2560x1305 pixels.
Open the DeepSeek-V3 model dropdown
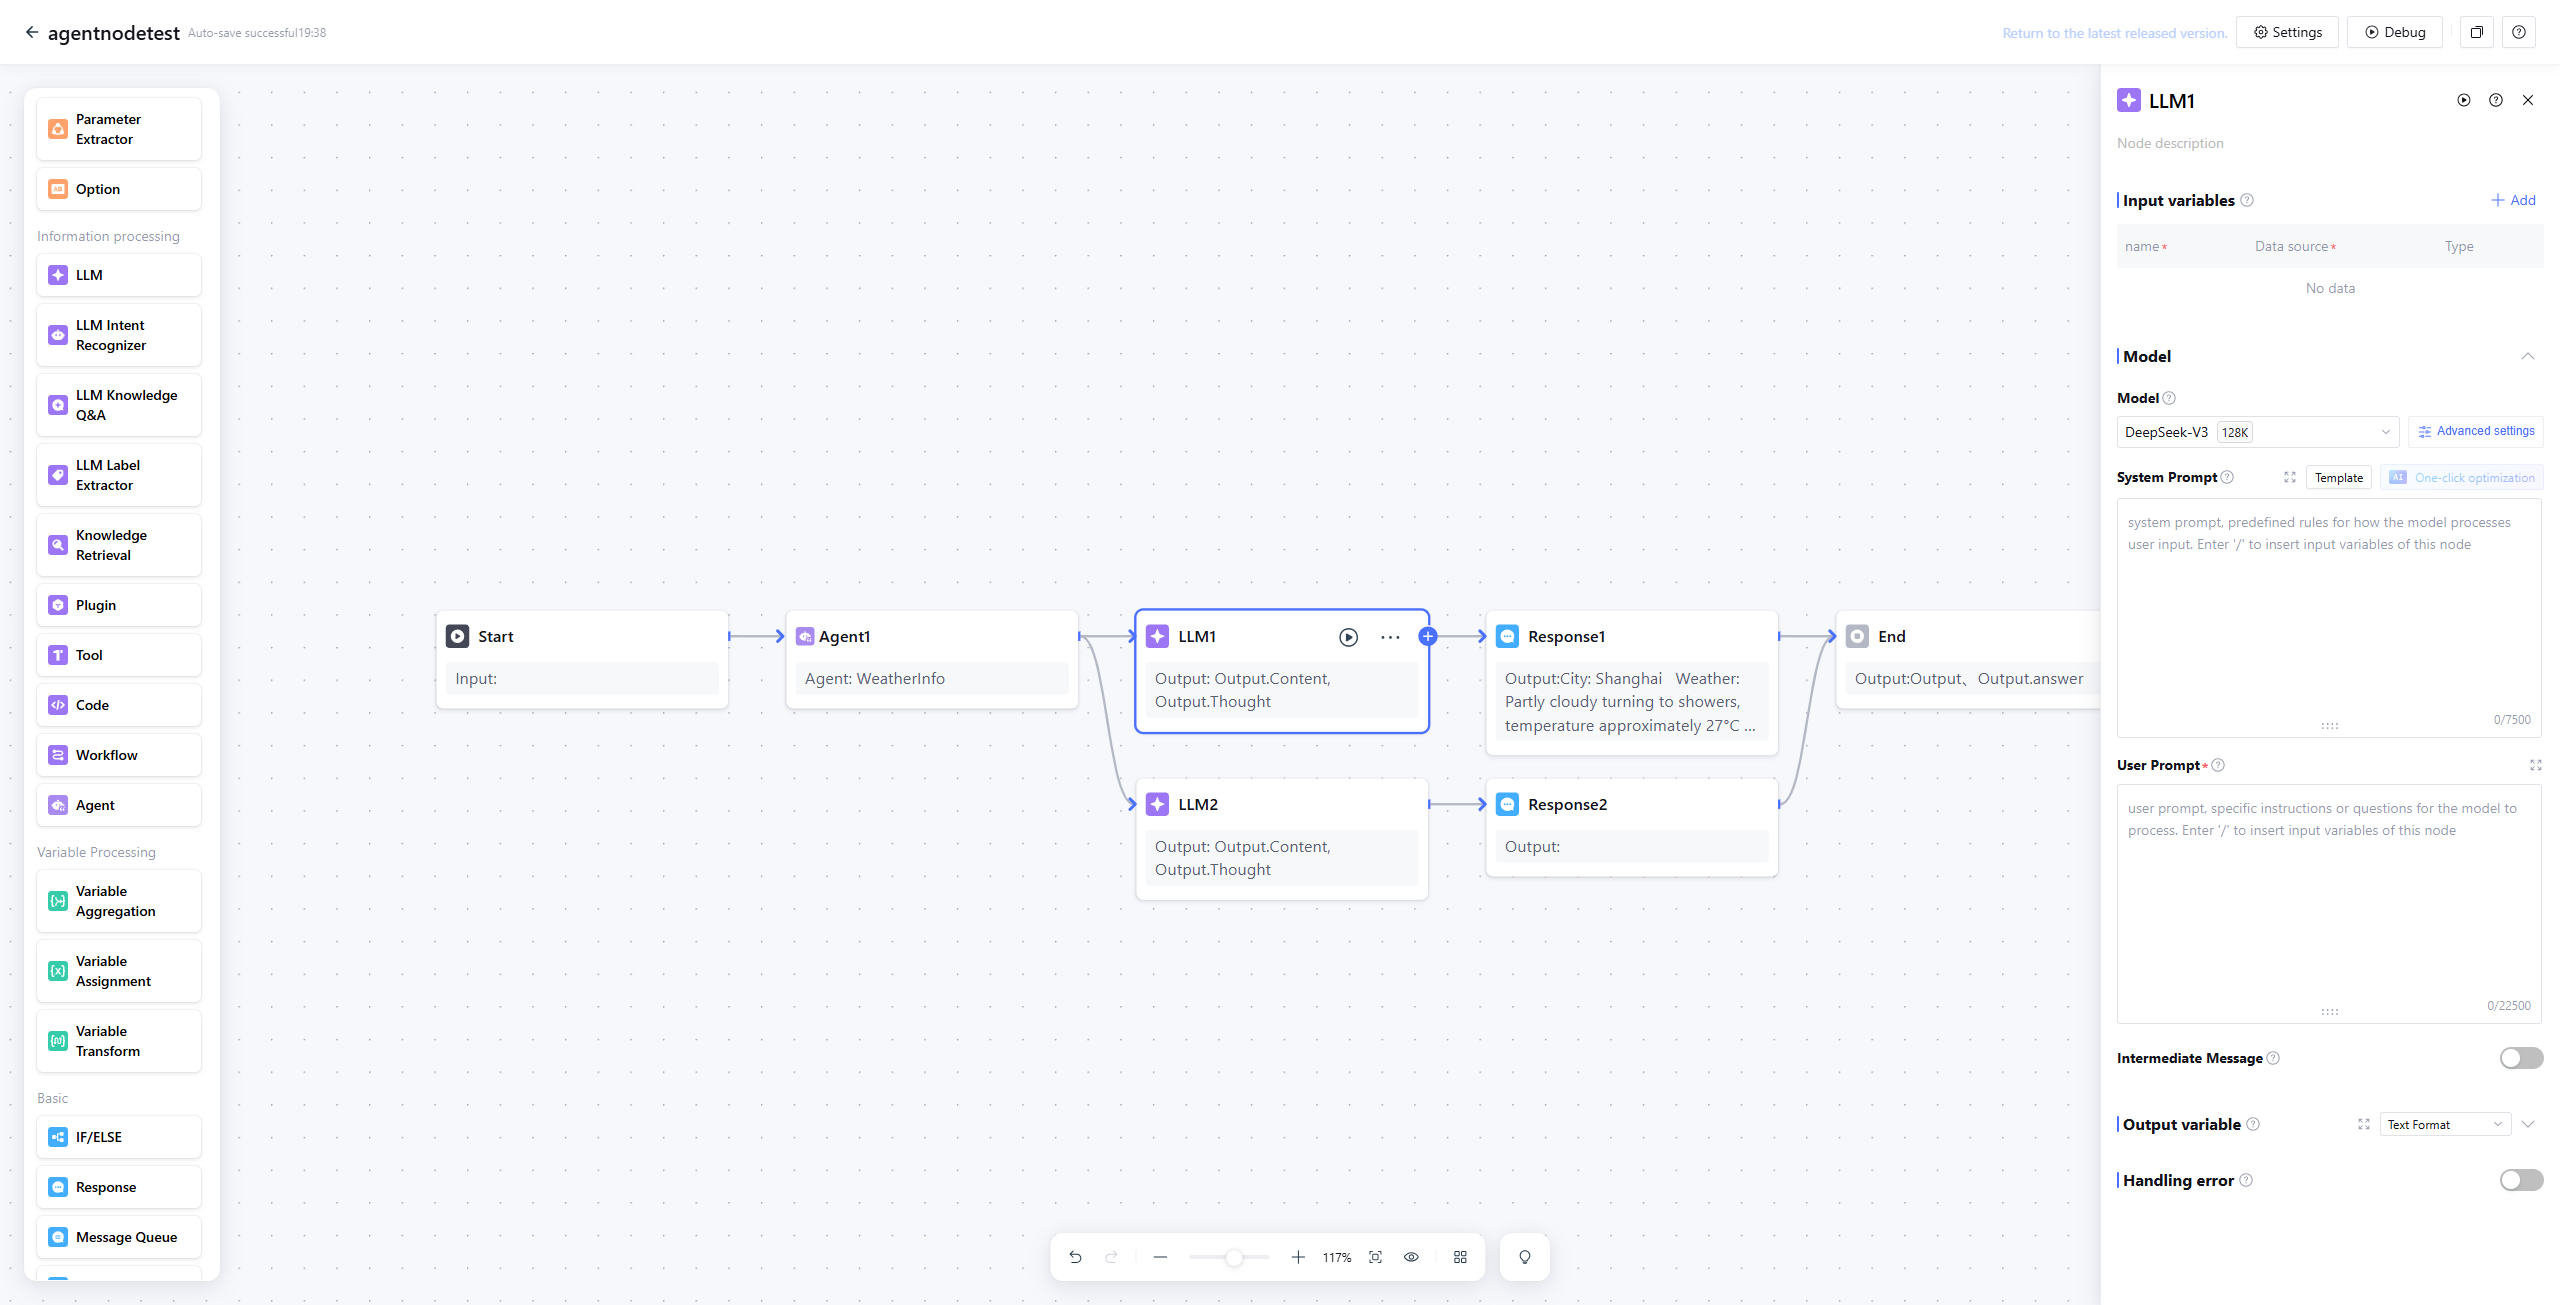[x=2257, y=432]
